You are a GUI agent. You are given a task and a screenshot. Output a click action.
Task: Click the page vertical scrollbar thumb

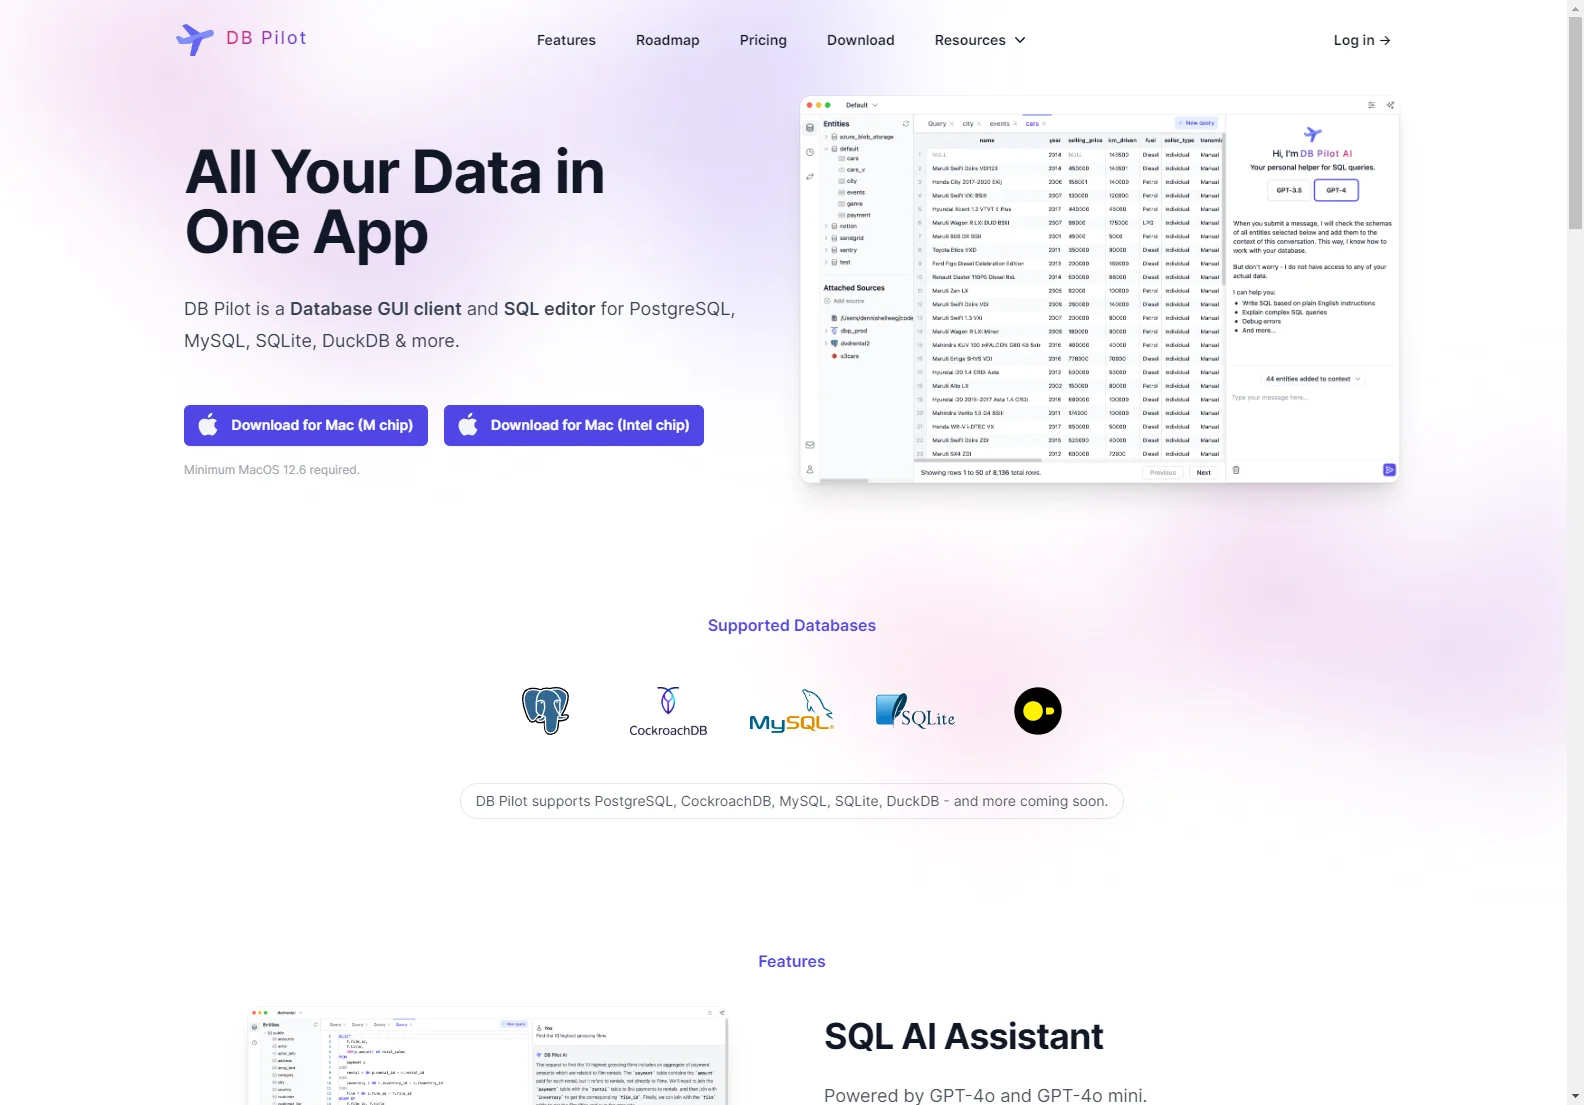click(1575, 123)
